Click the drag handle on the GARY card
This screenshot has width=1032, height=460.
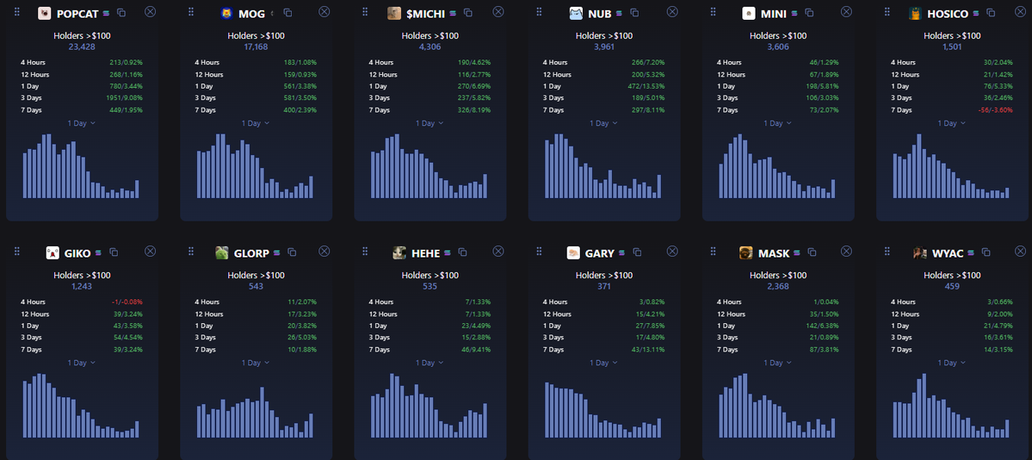pyautogui.click(x=538, y=252)
